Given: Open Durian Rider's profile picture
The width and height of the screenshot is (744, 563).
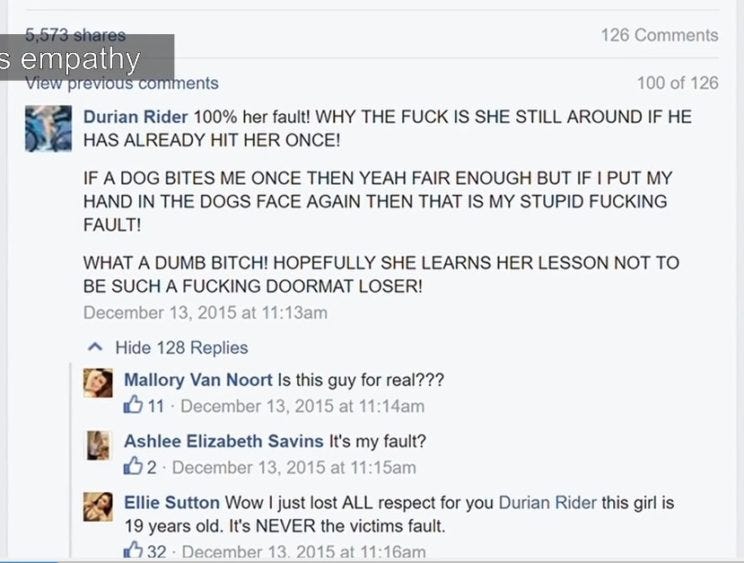Looking at the screenshot, I should [x=48, y=129].
